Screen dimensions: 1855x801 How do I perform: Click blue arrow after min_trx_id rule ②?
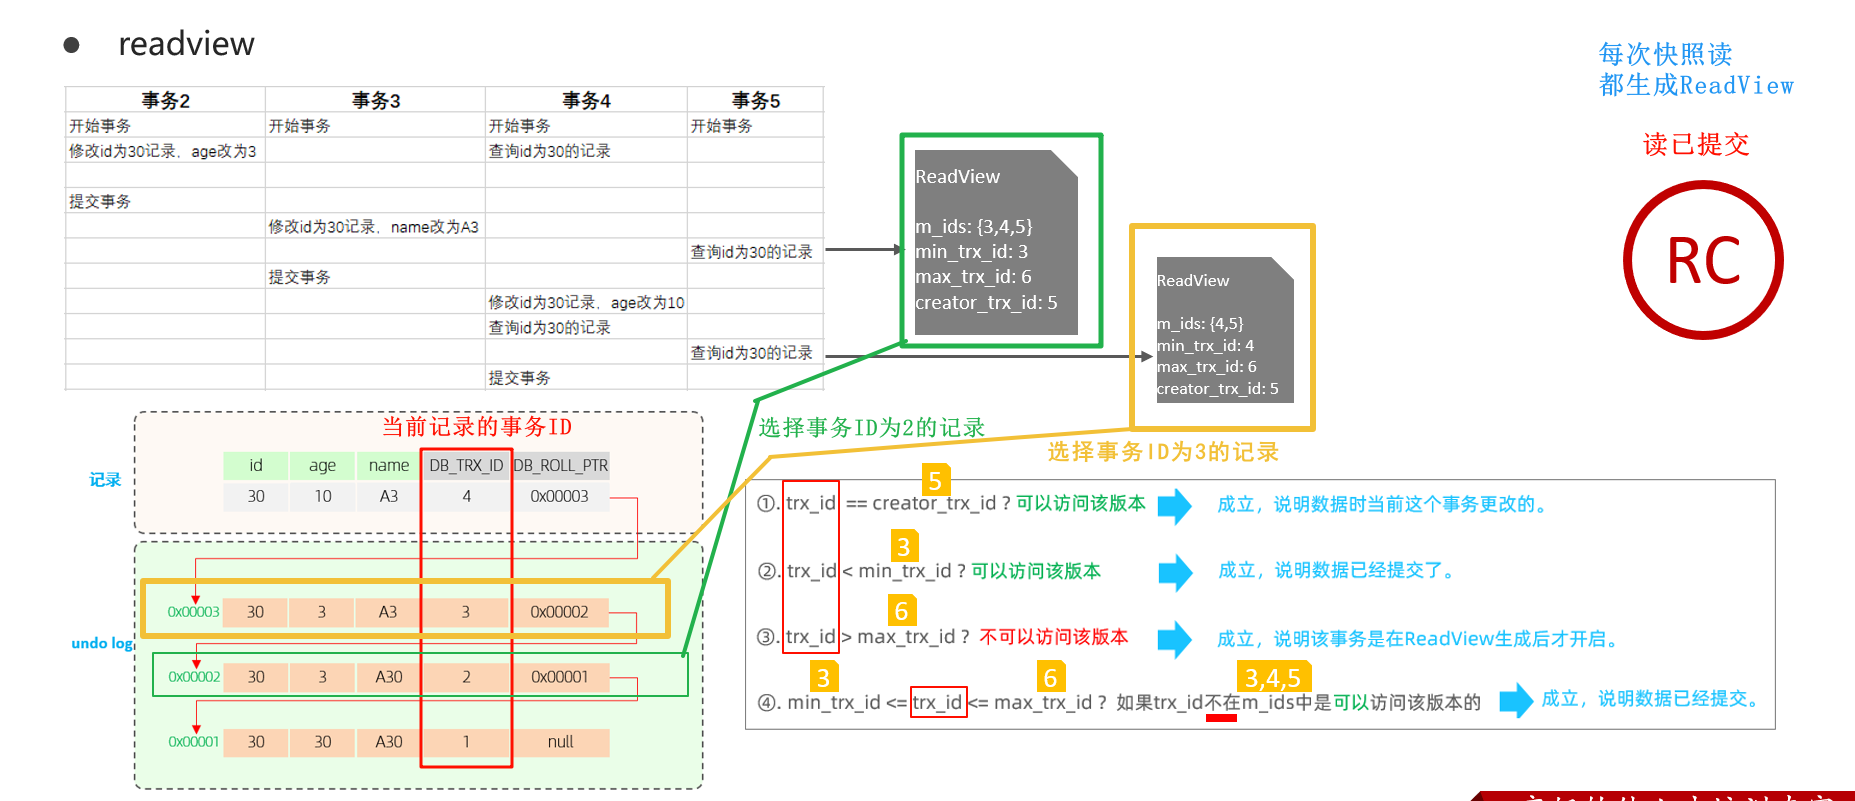click(x=1176, y=572)
